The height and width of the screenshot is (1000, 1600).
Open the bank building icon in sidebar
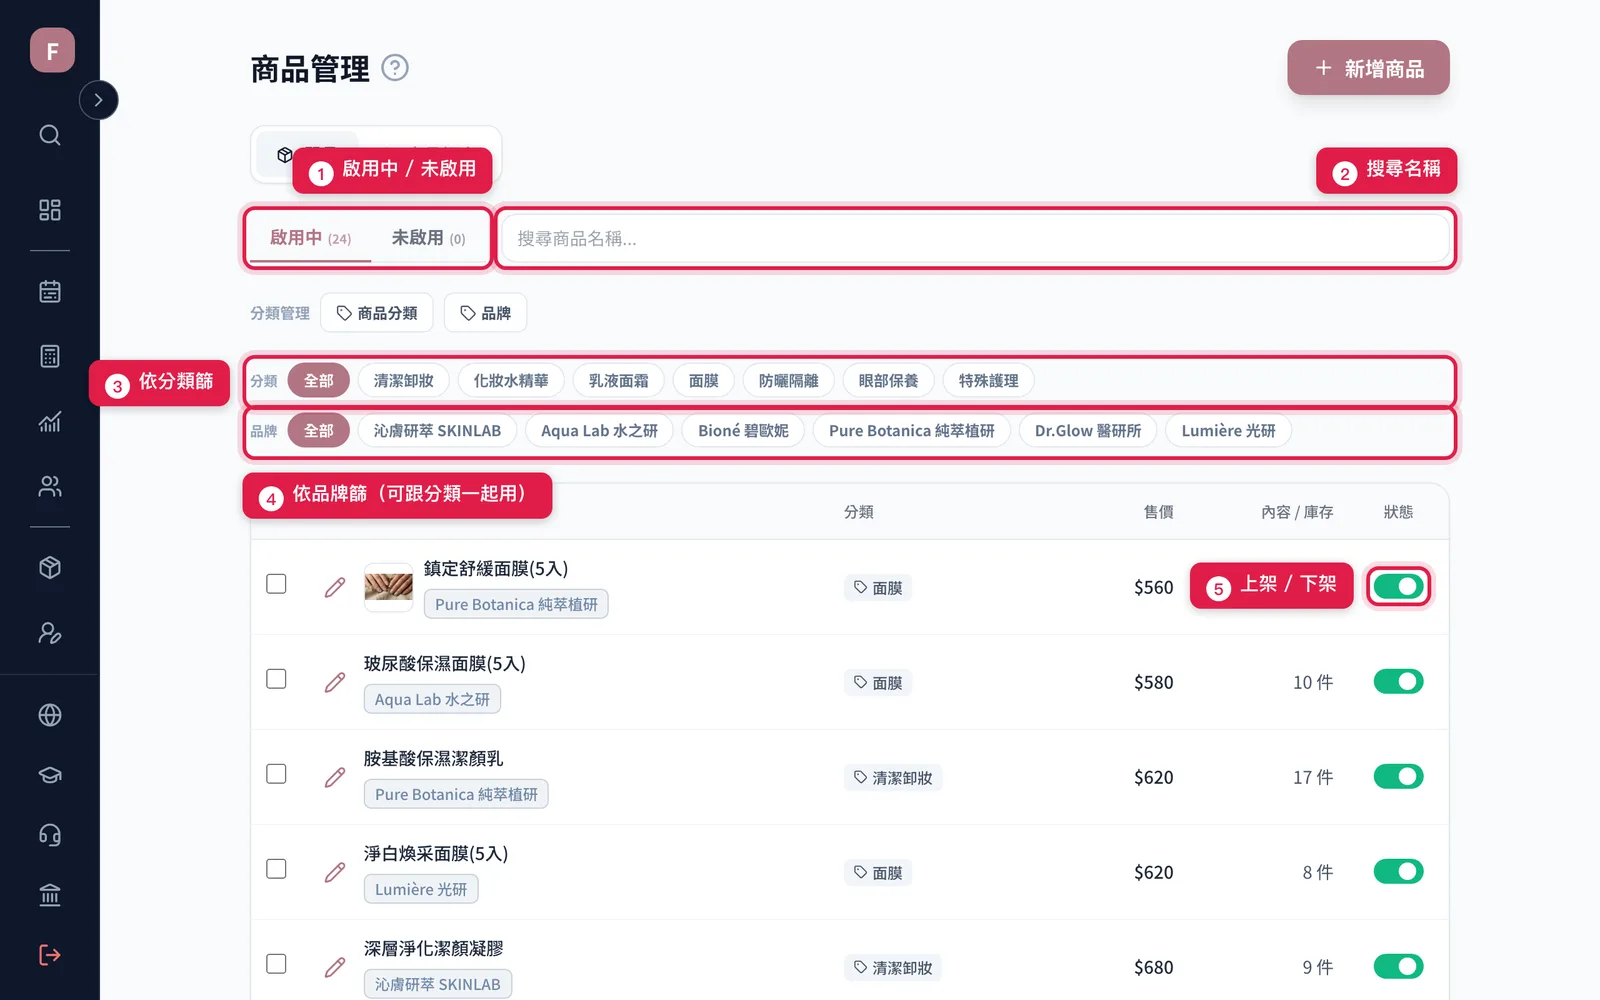(x=50, y=895)
